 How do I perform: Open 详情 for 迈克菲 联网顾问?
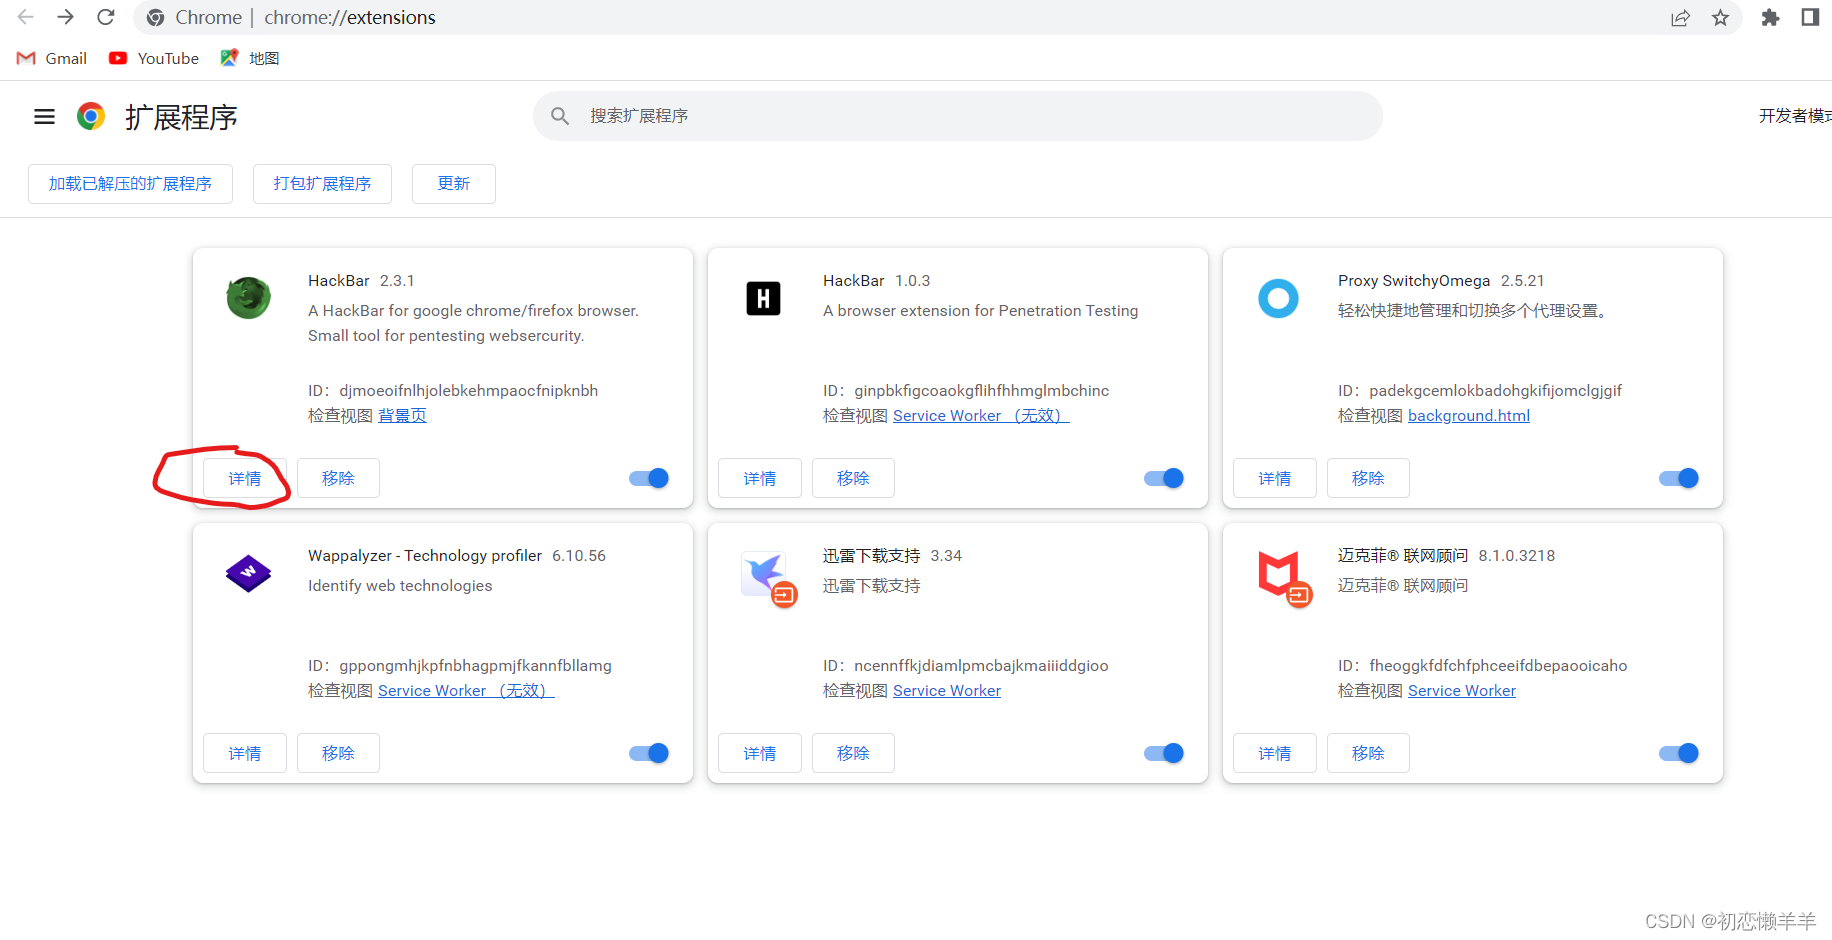click(1275, 753)
